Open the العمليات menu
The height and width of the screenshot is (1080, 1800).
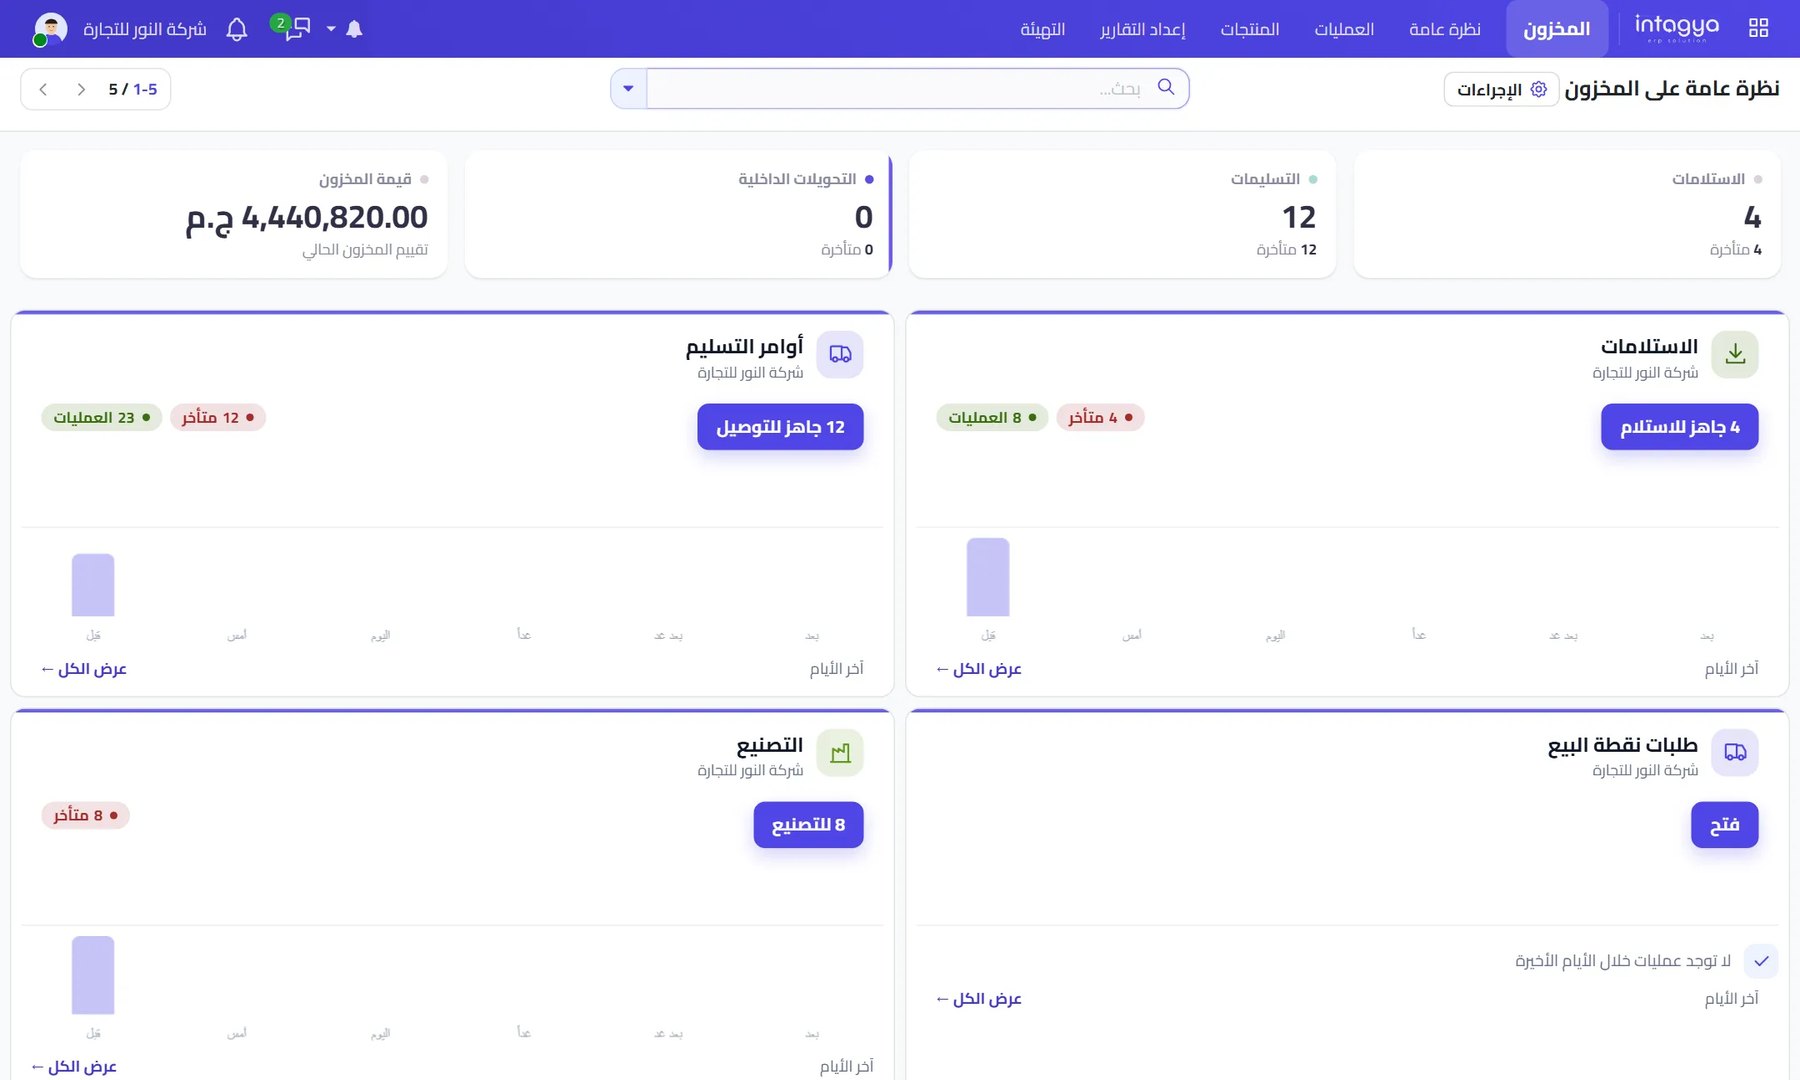click(1344, 29)
